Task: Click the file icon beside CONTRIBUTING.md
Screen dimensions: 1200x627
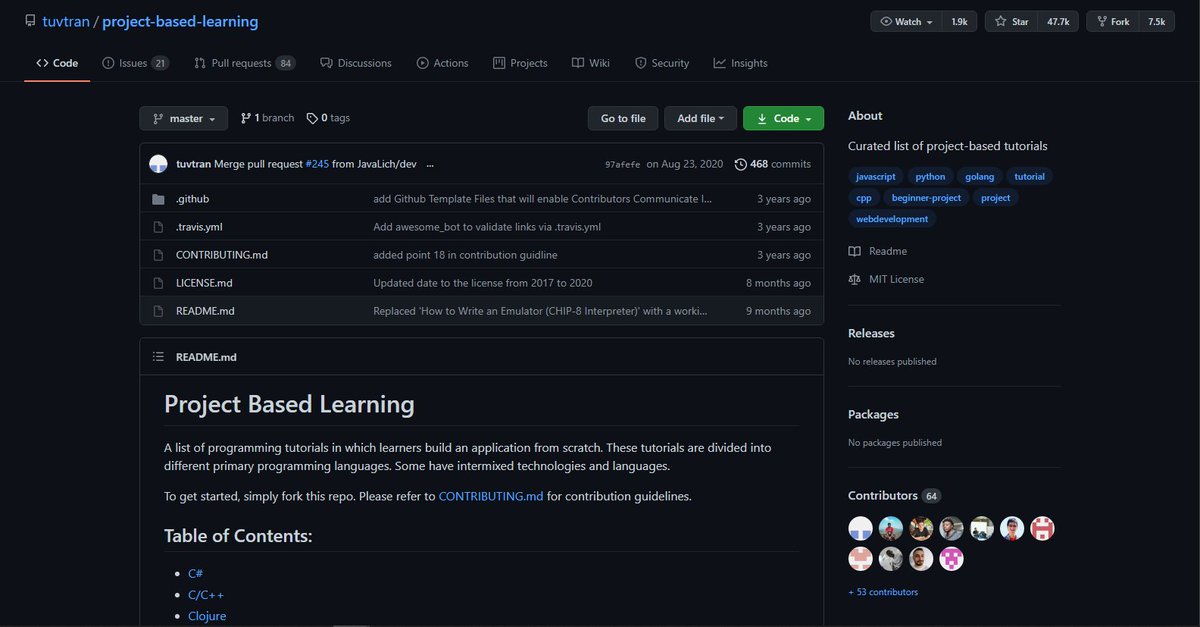Action: click(x=158, y=255)
